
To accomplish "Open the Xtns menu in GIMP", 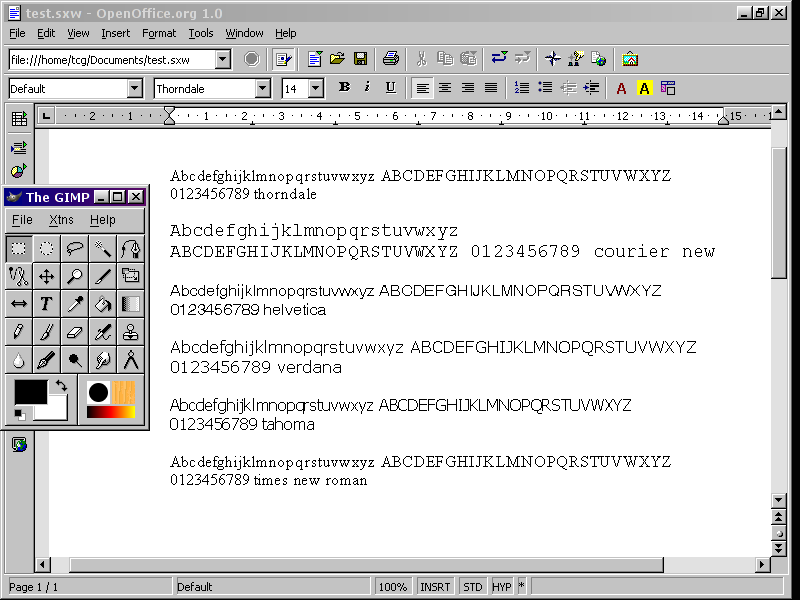I will coord(61,220).
